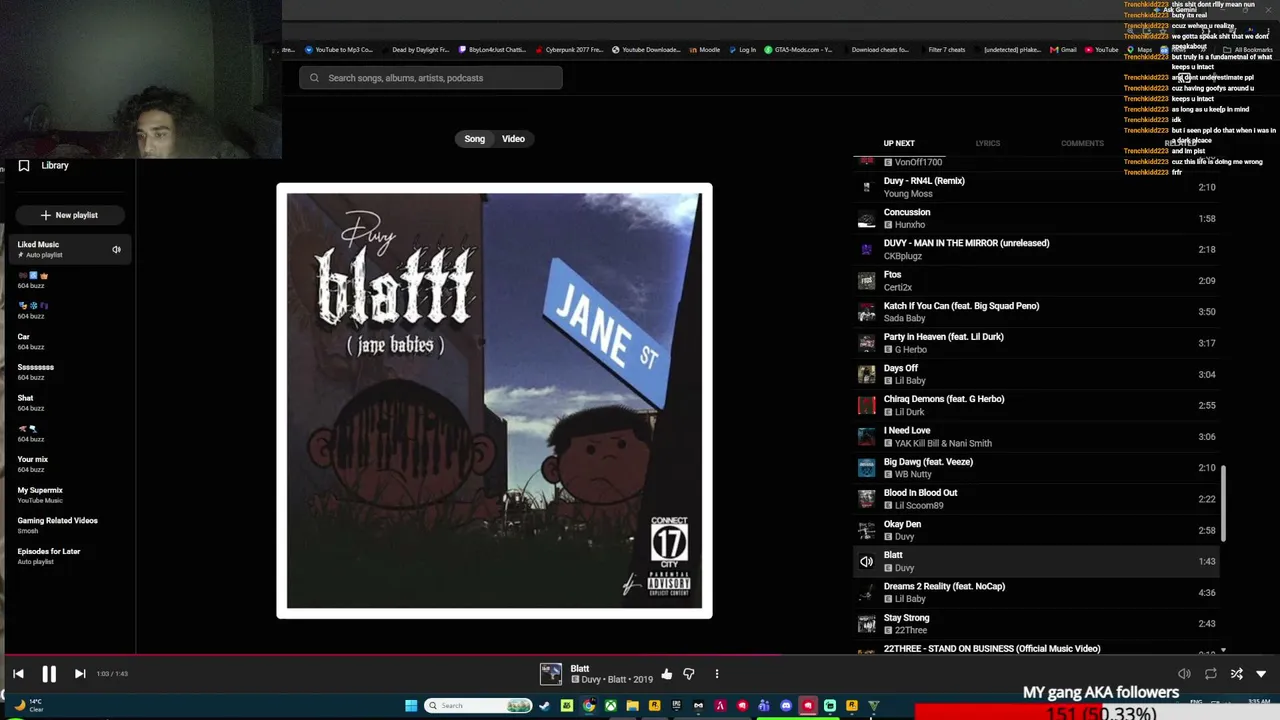Image resolution: width=1280 pixels, height=720 pixels.
Task: Play Blood in Blood Out from queue
Action: [x=1036, y=499]
